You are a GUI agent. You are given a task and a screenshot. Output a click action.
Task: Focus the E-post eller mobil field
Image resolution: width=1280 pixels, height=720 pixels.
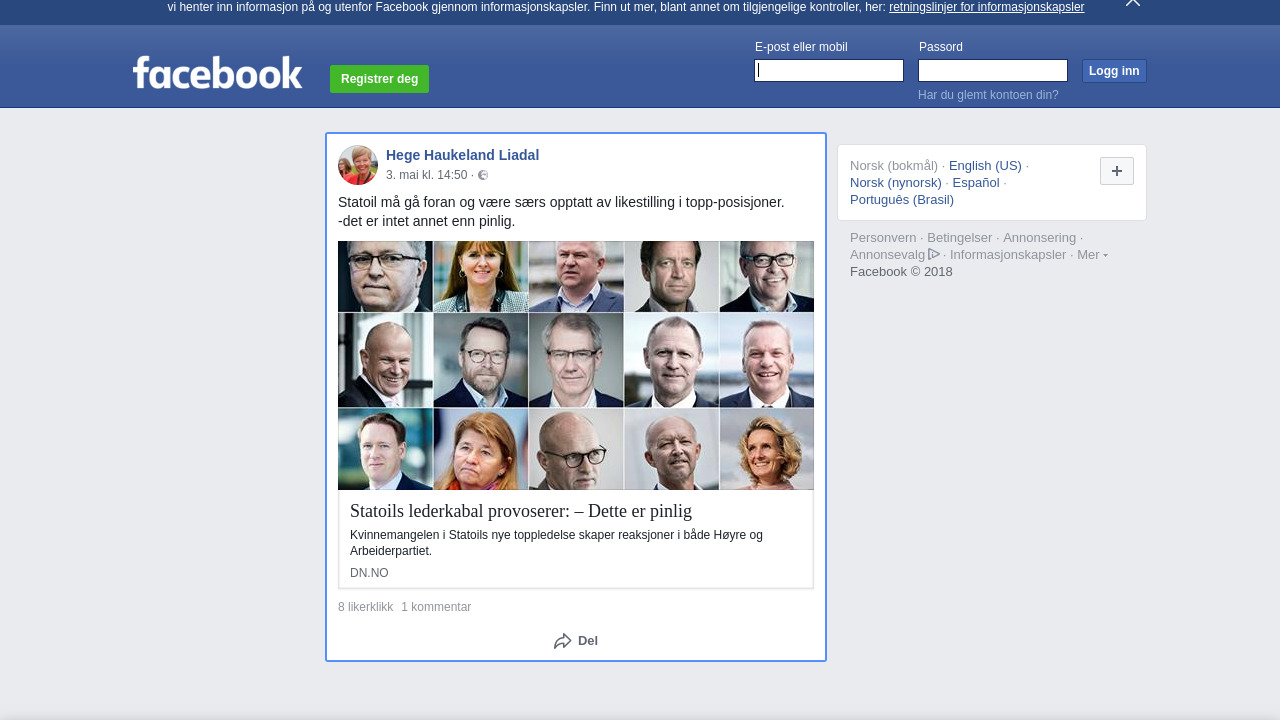point(829,70)
